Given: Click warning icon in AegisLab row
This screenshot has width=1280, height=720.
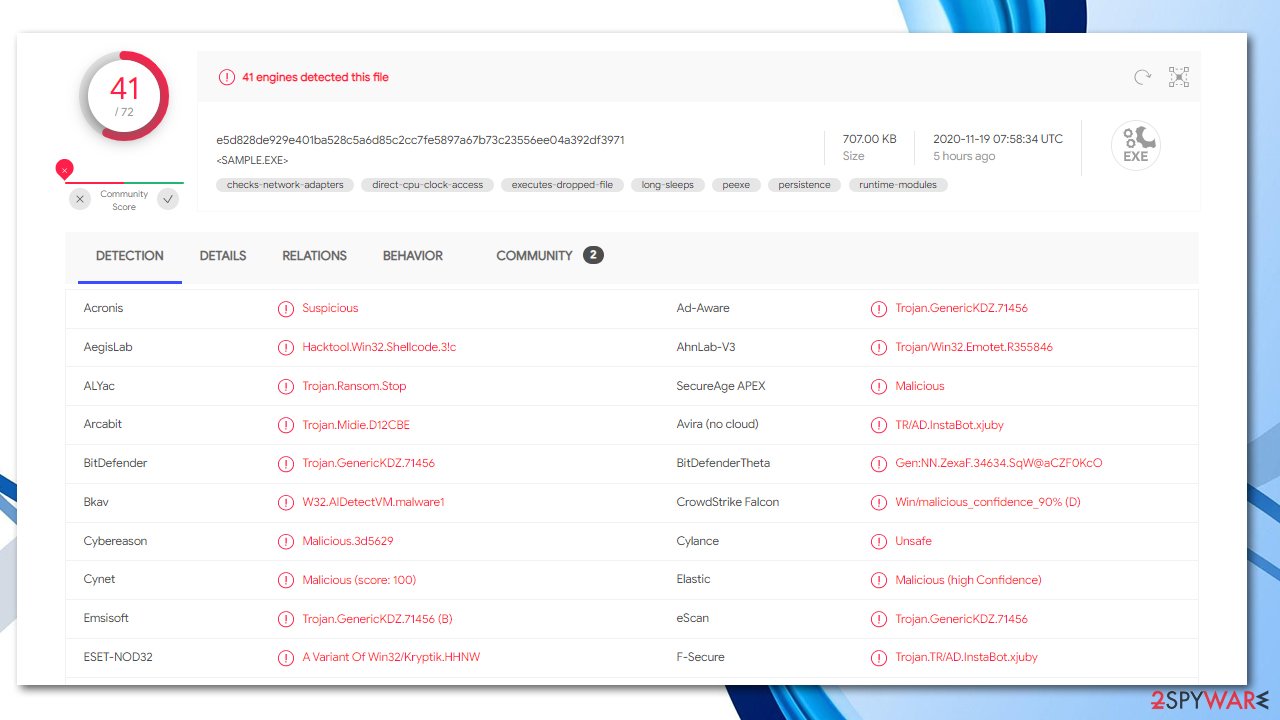Looking at the screenshot, I should click(x=286, y=347).
